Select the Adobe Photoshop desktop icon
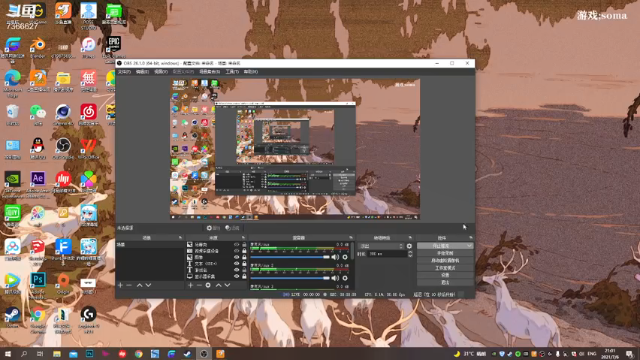 coord(38,284)
